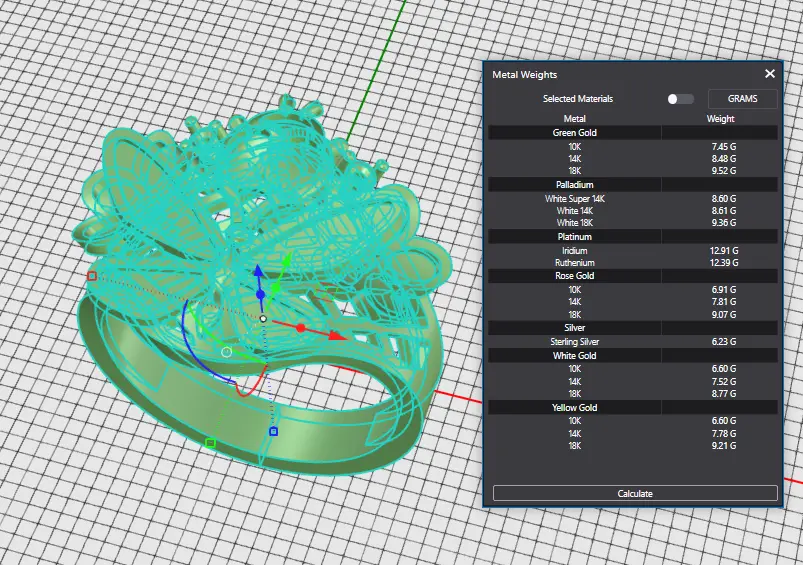The height and width of the screenshot is (565, 803).
Task: Click the GRAMS unit button
Action: [x=742, y=98]
